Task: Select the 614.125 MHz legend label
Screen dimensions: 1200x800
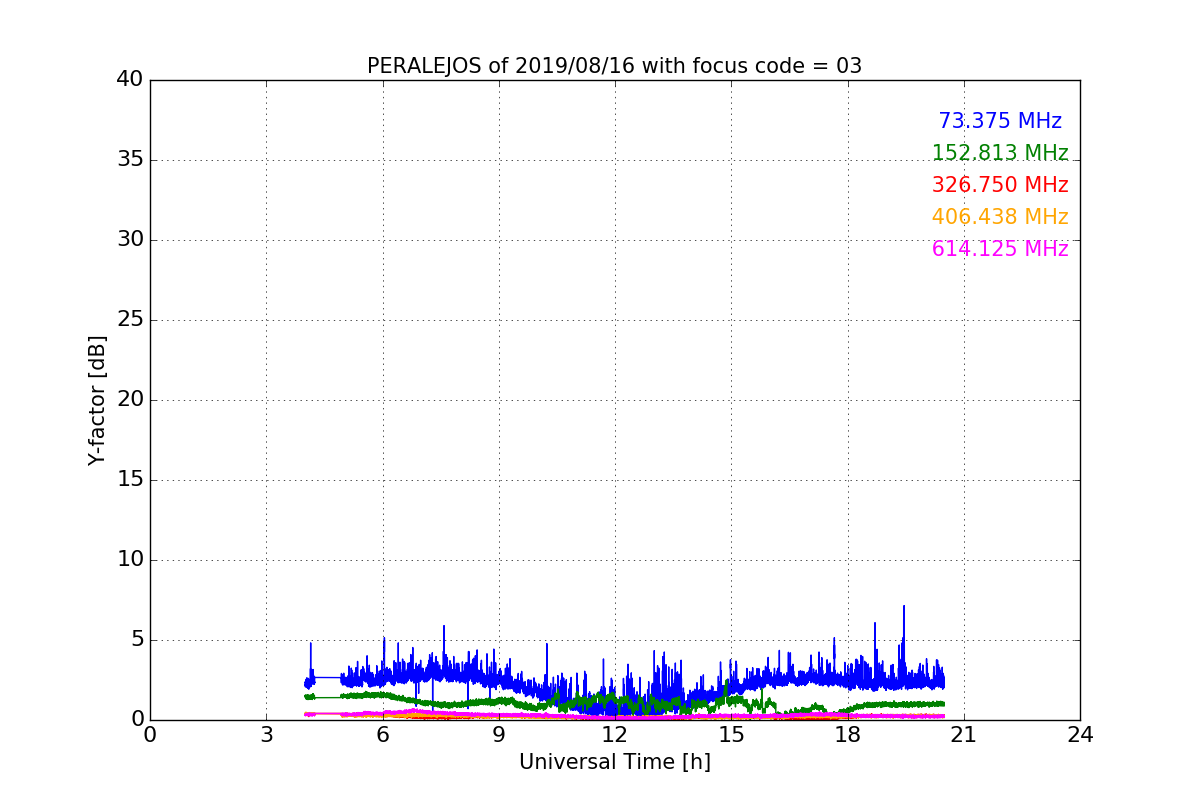Action: click(1000, 249)
